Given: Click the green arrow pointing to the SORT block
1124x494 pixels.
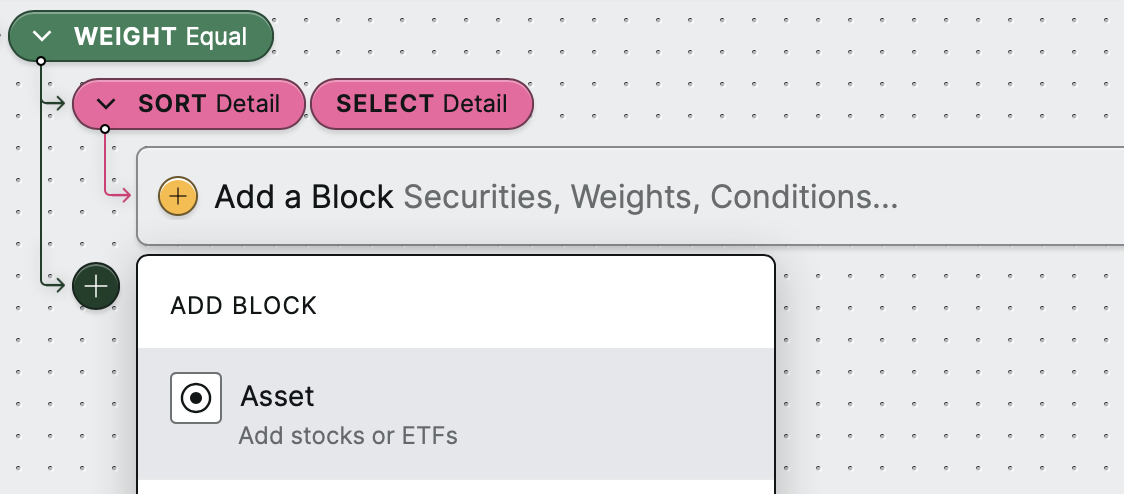Looking at the screenshot, I should click(54, 104).
